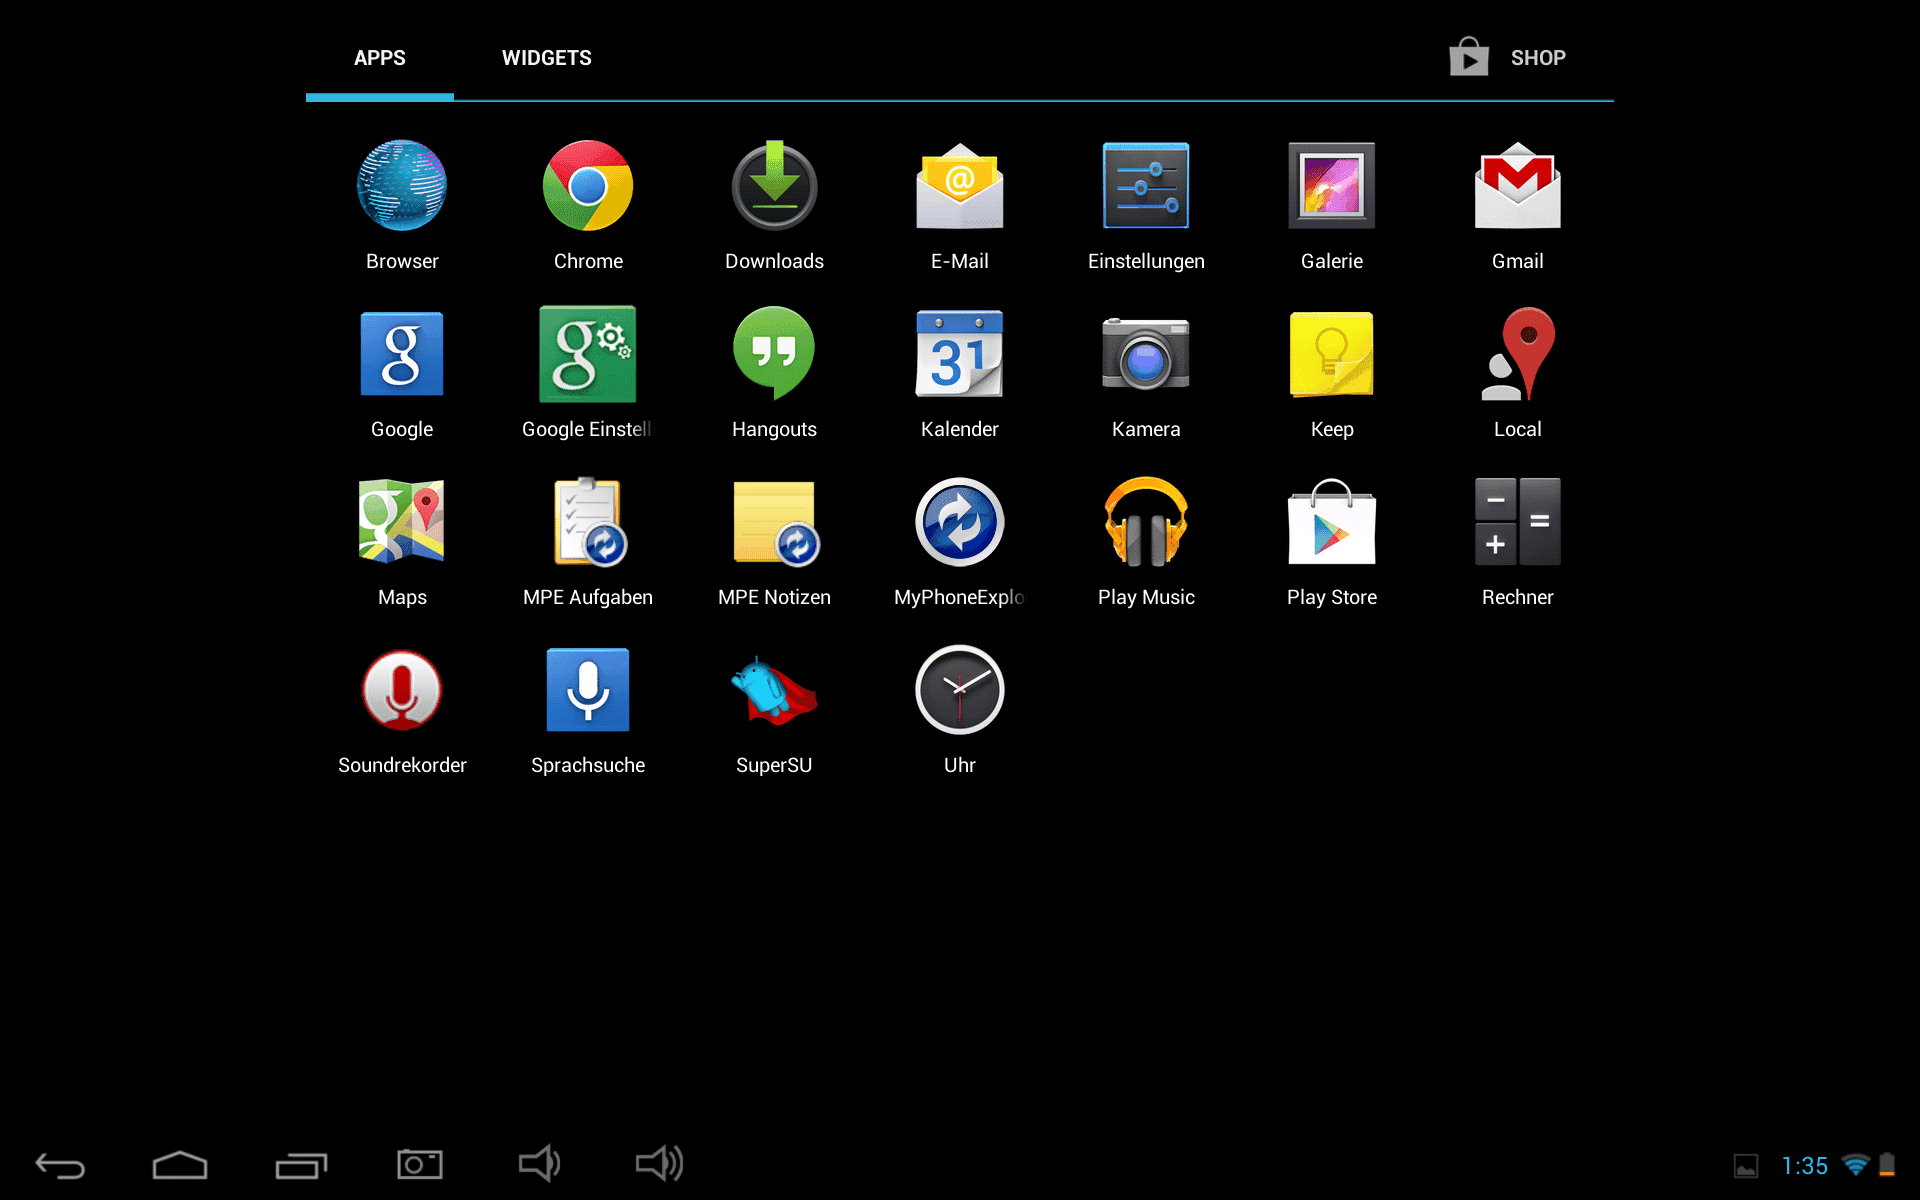Open Play Music
This screenshot has width=1920, height=1200.
click(x=1146, y=523)
